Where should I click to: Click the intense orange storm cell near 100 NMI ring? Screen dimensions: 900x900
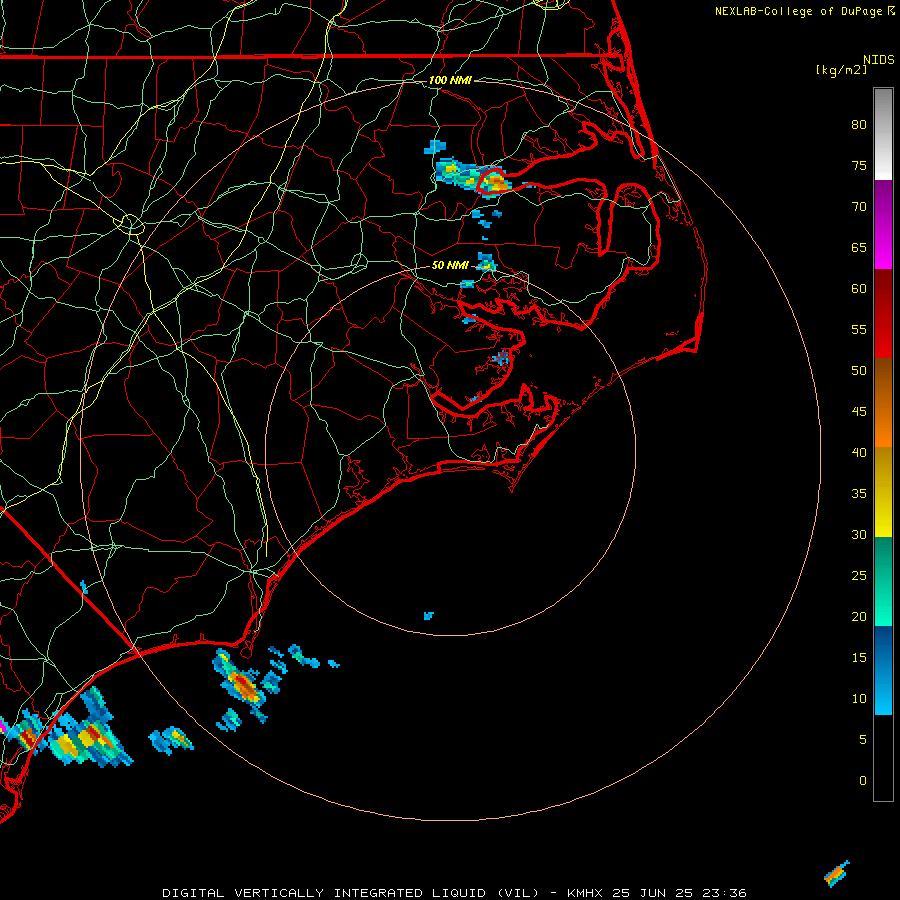pos(495,182)
